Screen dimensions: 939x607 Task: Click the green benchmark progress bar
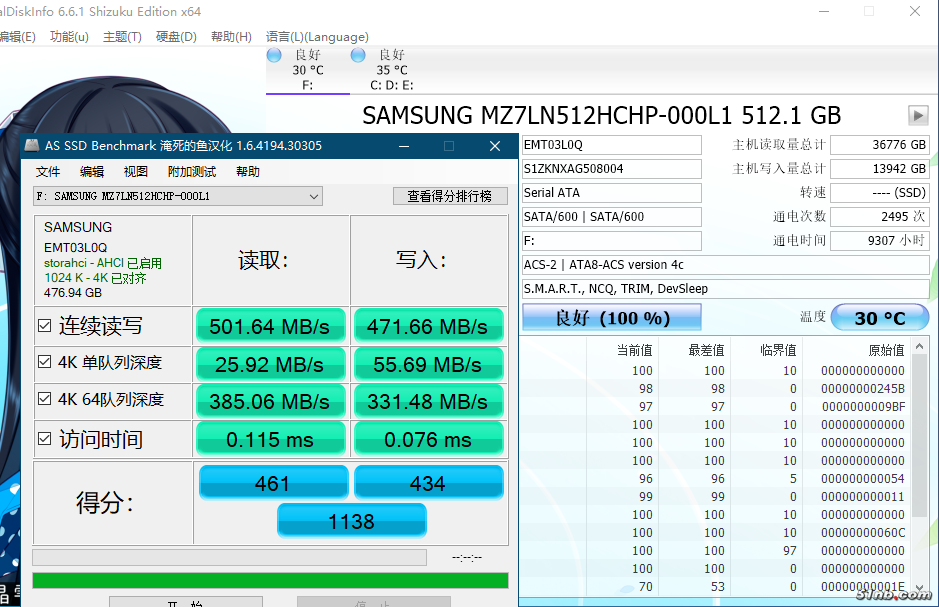[x=270, y=580]
